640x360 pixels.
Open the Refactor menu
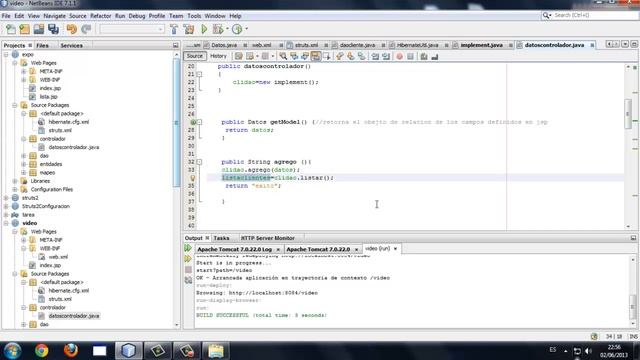[100, 16]
